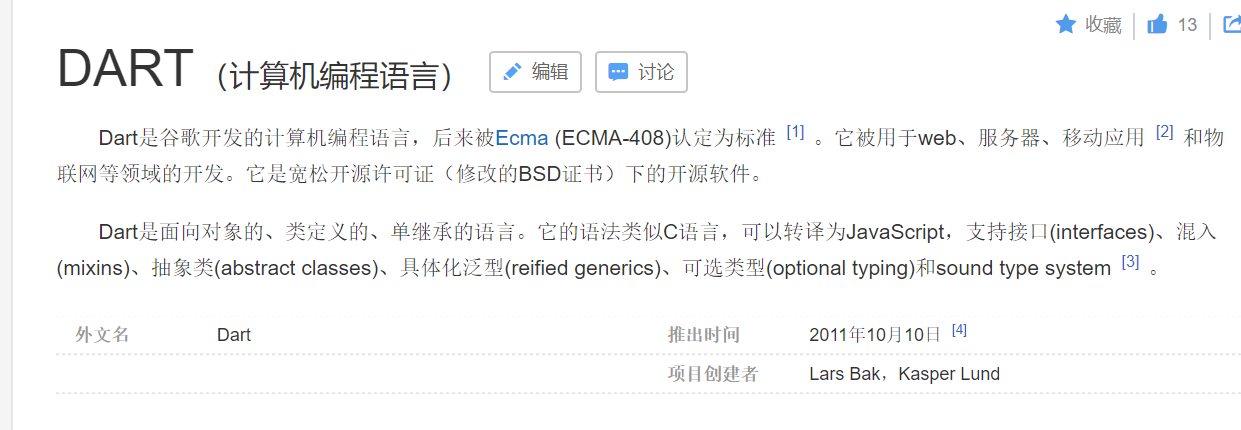The height and width of the screenshot is (430, 1241).
Task: Click the DART page title
Action: [125, 69]
